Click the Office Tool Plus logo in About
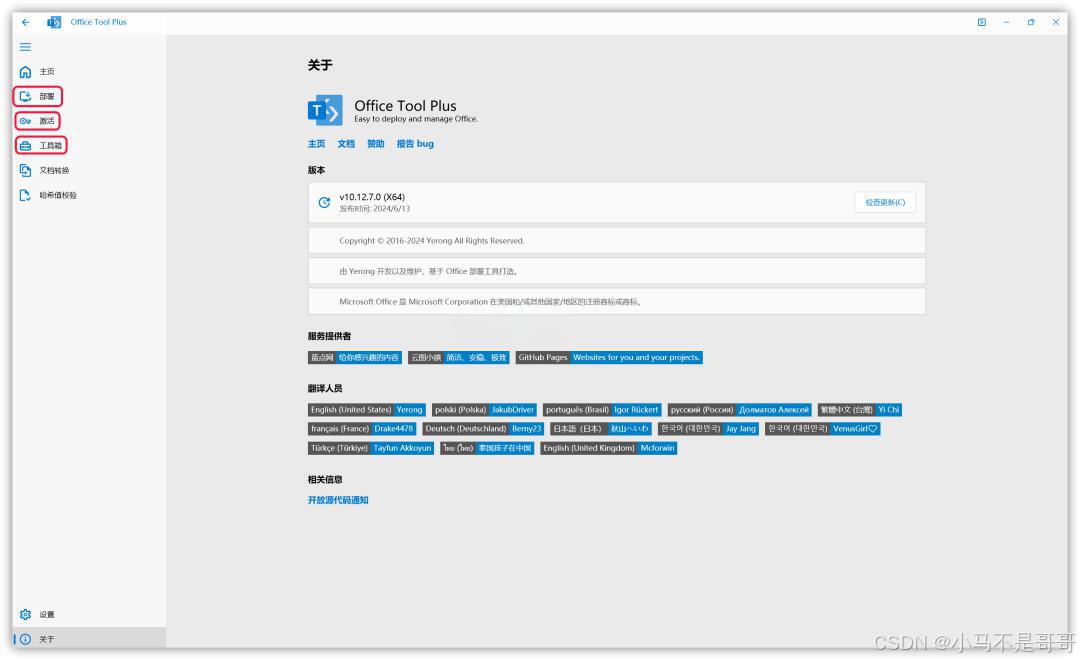1080x660 pixels. [325, 110]
